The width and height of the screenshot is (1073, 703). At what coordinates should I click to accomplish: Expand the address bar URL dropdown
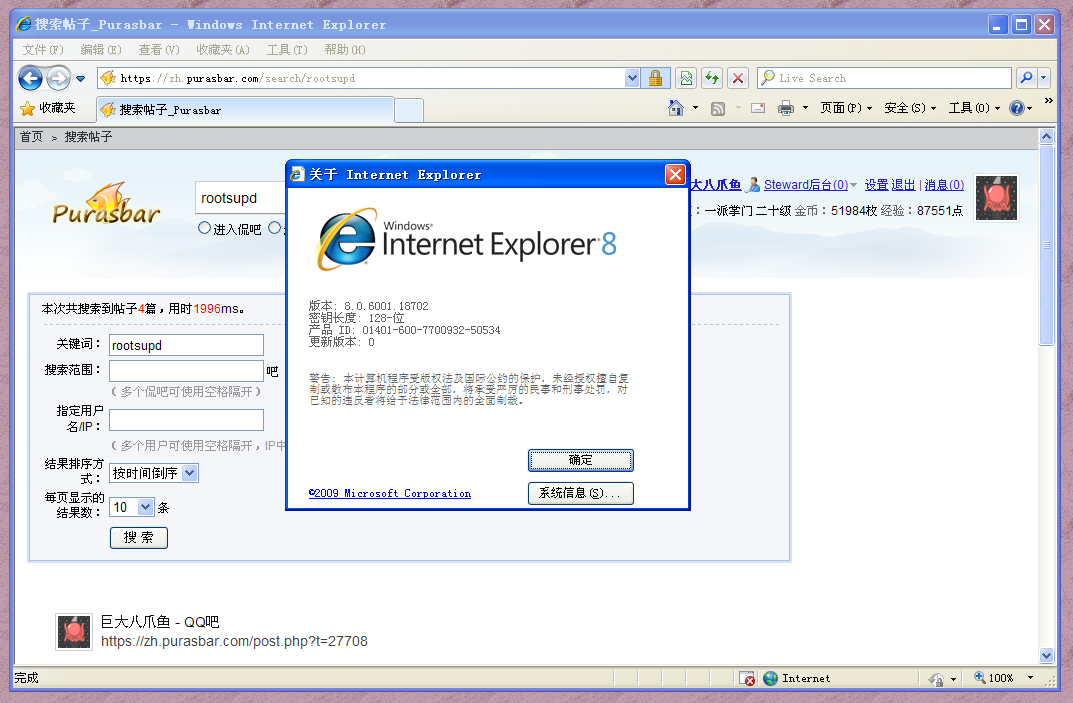pyautogui.click(x=632, y=78)
